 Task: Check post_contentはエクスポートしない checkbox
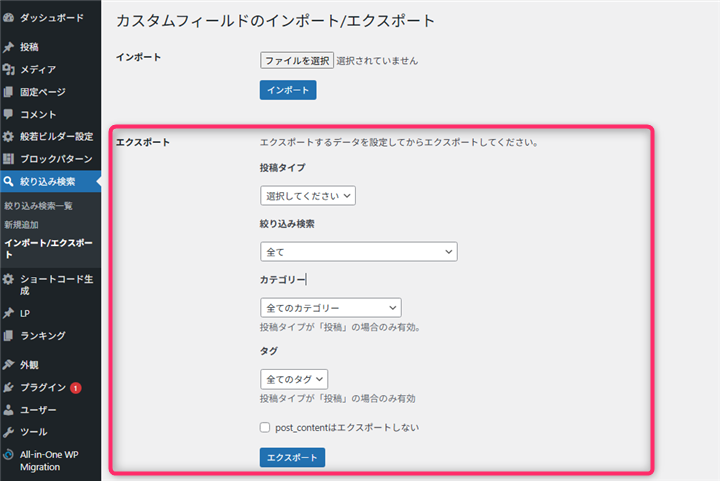(265, 427)
